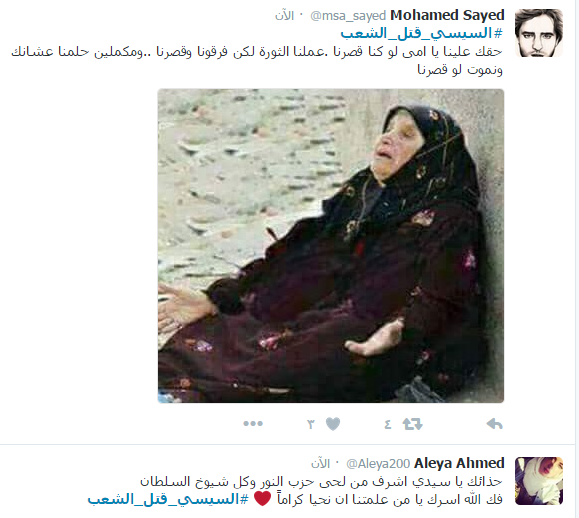
Task: Open Aleya Ahmed's profile avatar
Action: (539, 481)
